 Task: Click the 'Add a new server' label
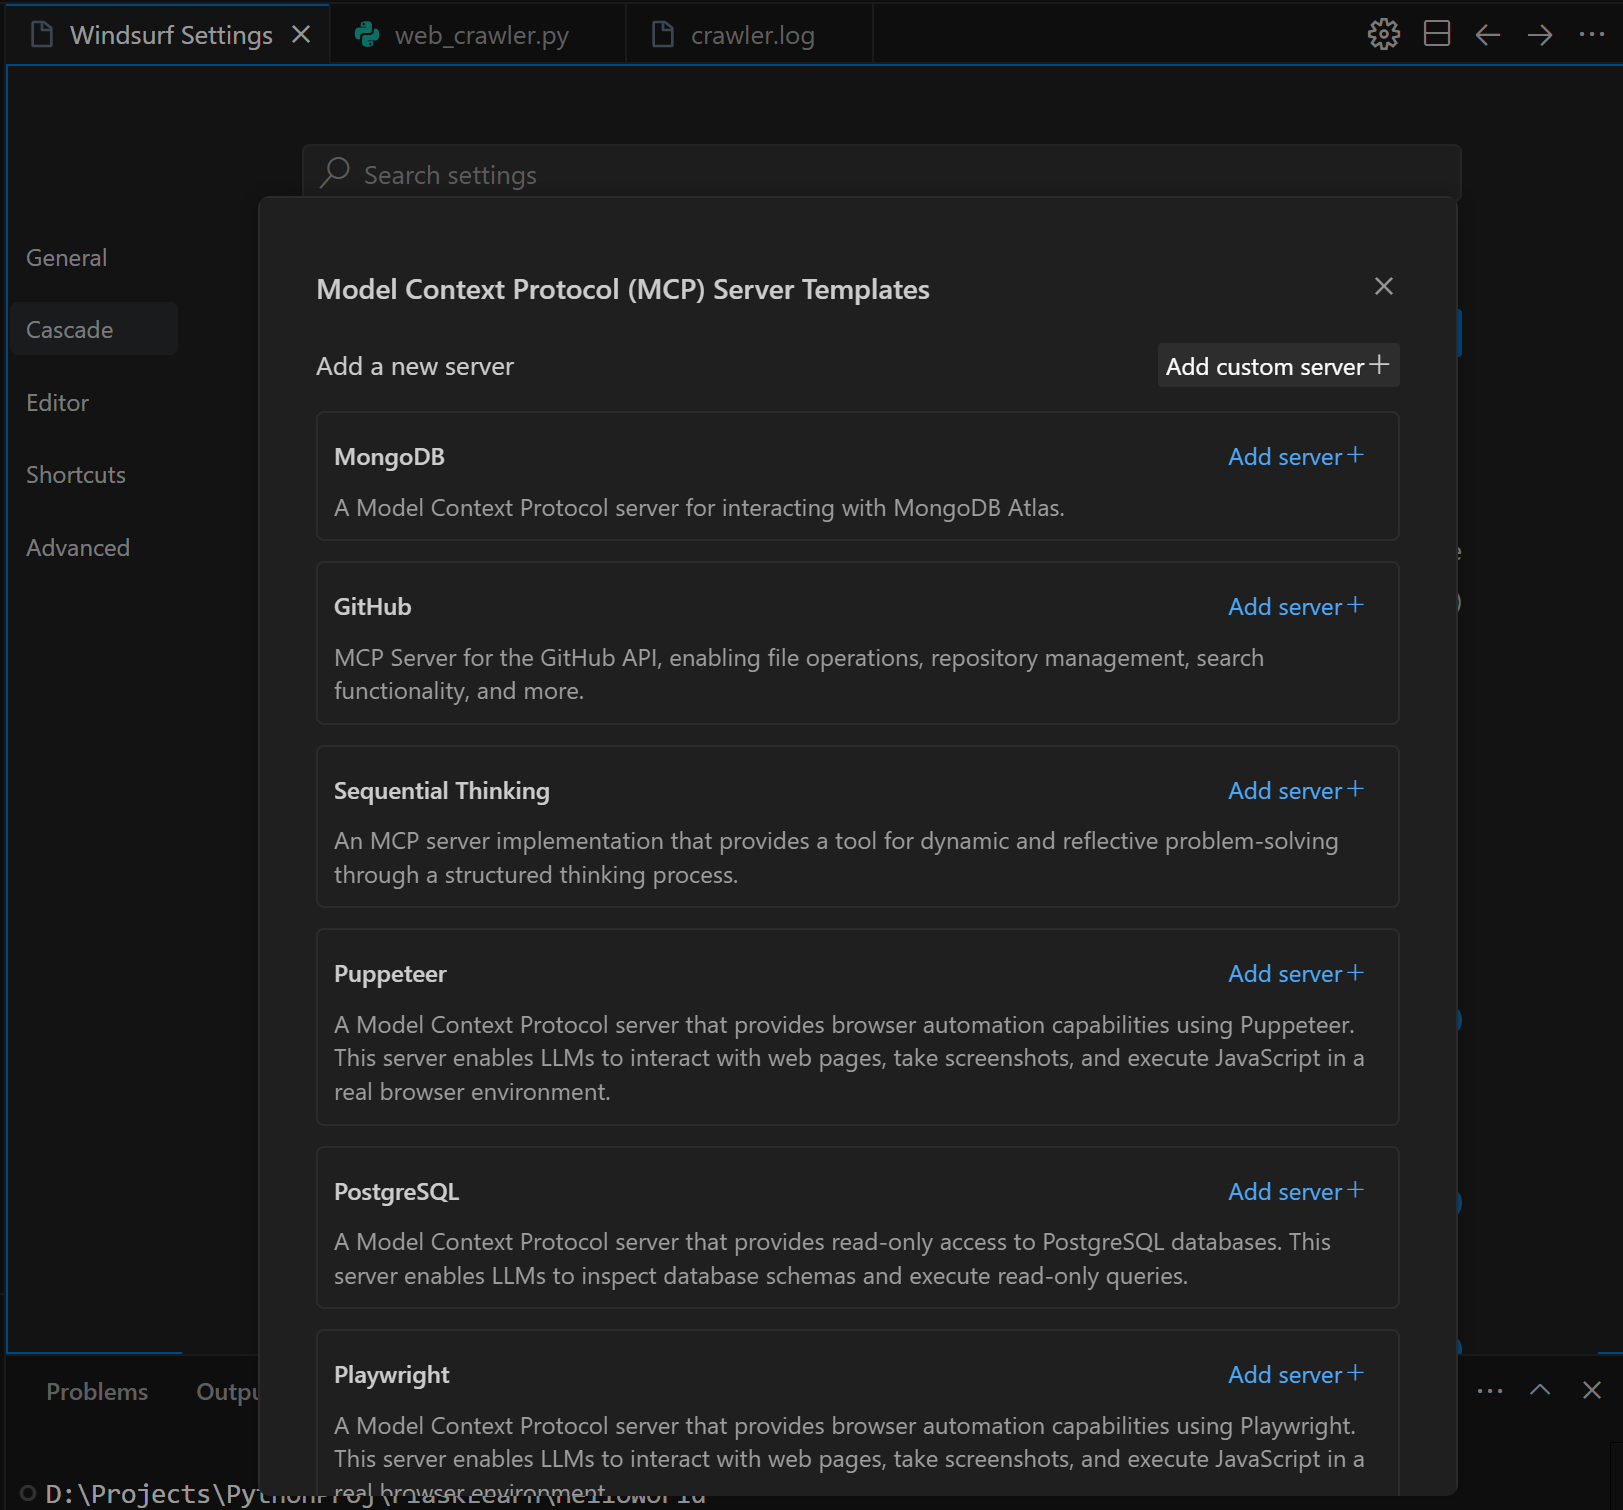[415, 366]
